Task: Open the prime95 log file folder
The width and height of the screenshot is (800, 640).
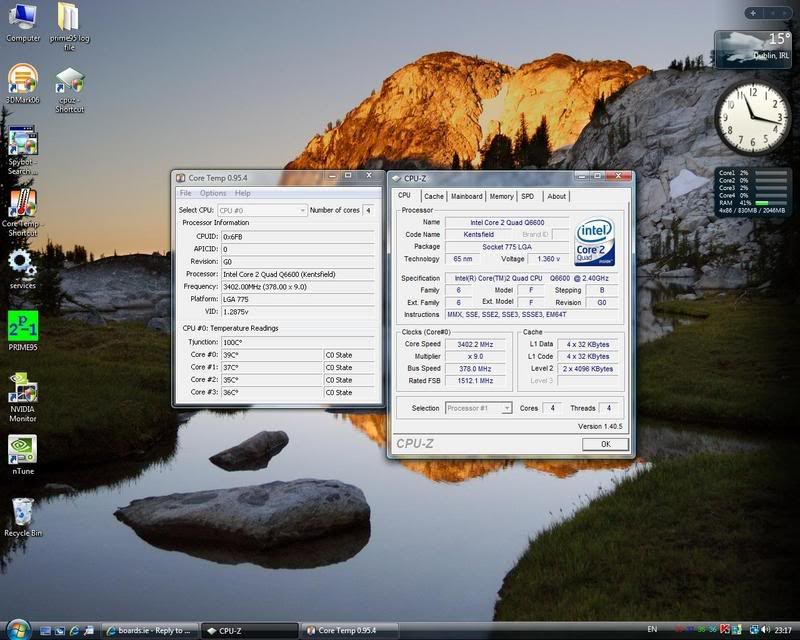Action: tap(69, 27)
